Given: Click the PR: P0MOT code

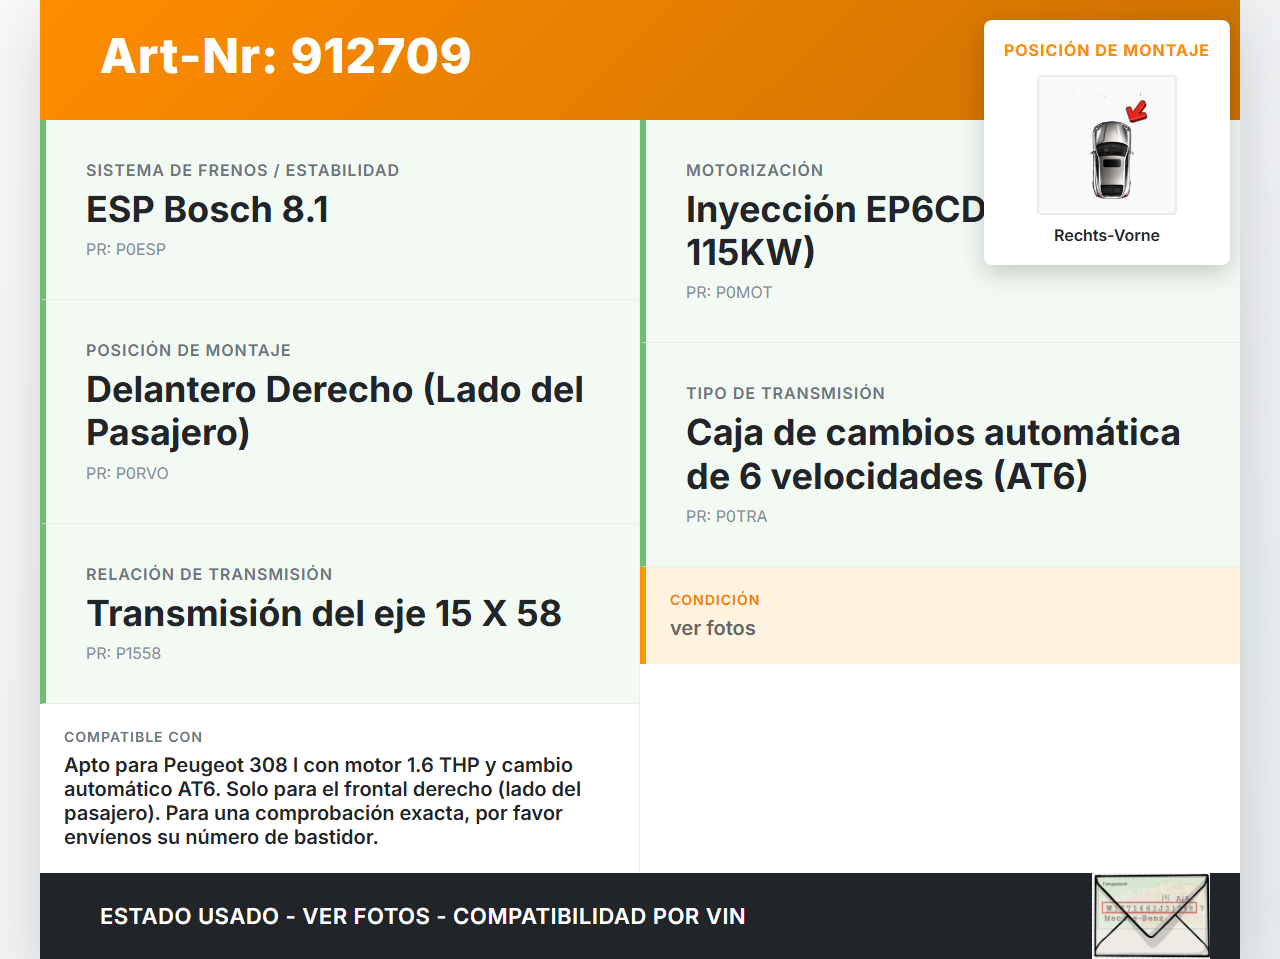Looking at the screenshot, I should pos(729,292).
